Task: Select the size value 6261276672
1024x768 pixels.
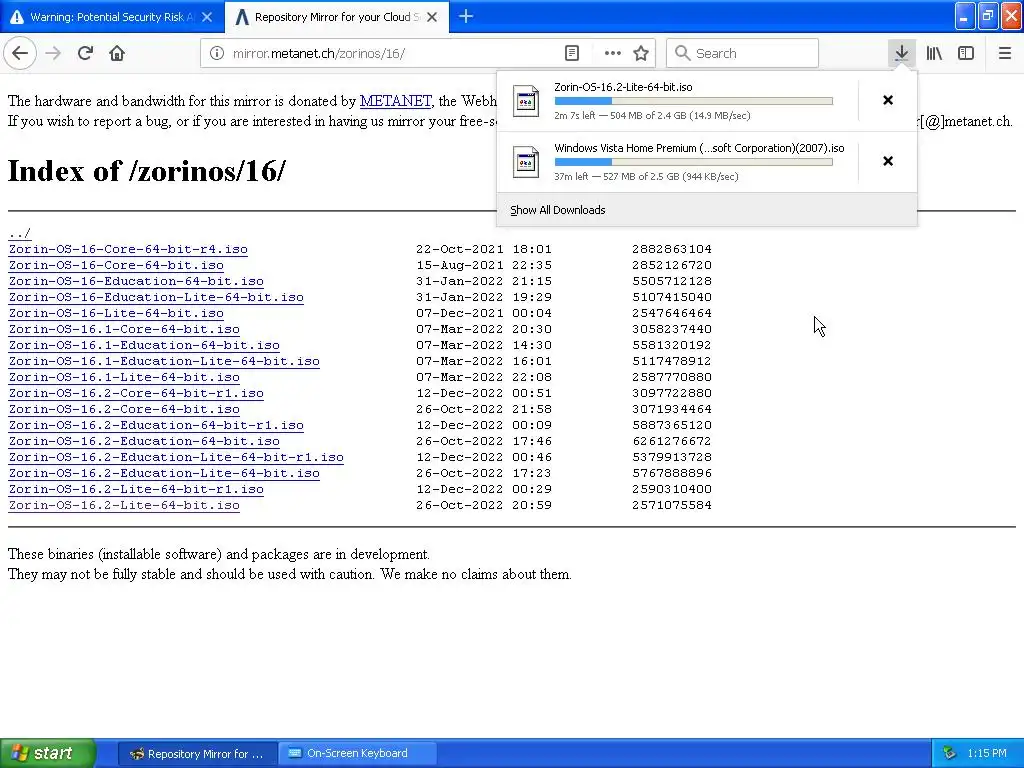Action: (671, 441)
